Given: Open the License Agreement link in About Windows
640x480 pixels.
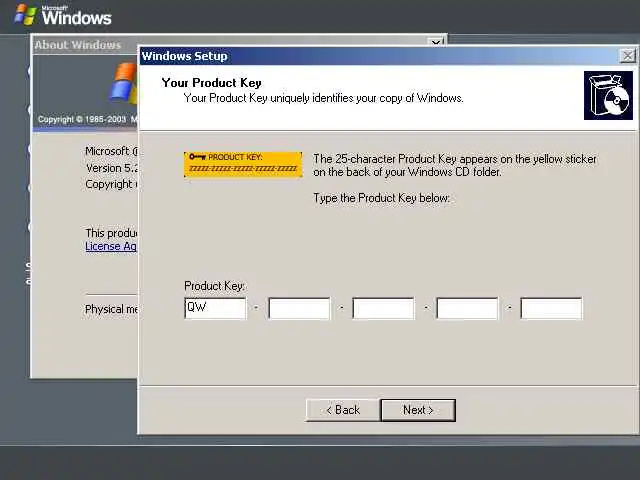Looking at the screenshot, I should pyautogui.click(x=111, y=247).
